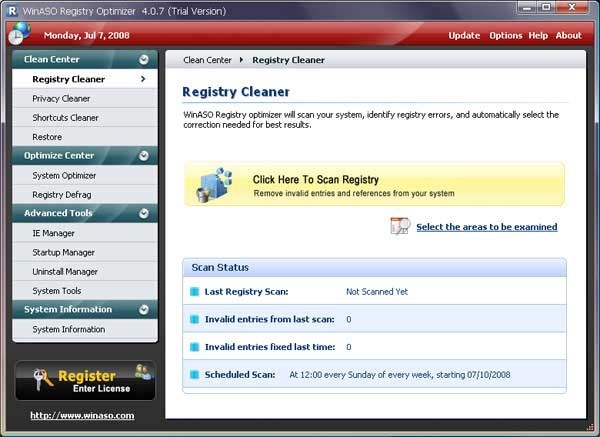Collapse the Clean Center section
Viewport: 600px width, 437px height.
point(144,59)
